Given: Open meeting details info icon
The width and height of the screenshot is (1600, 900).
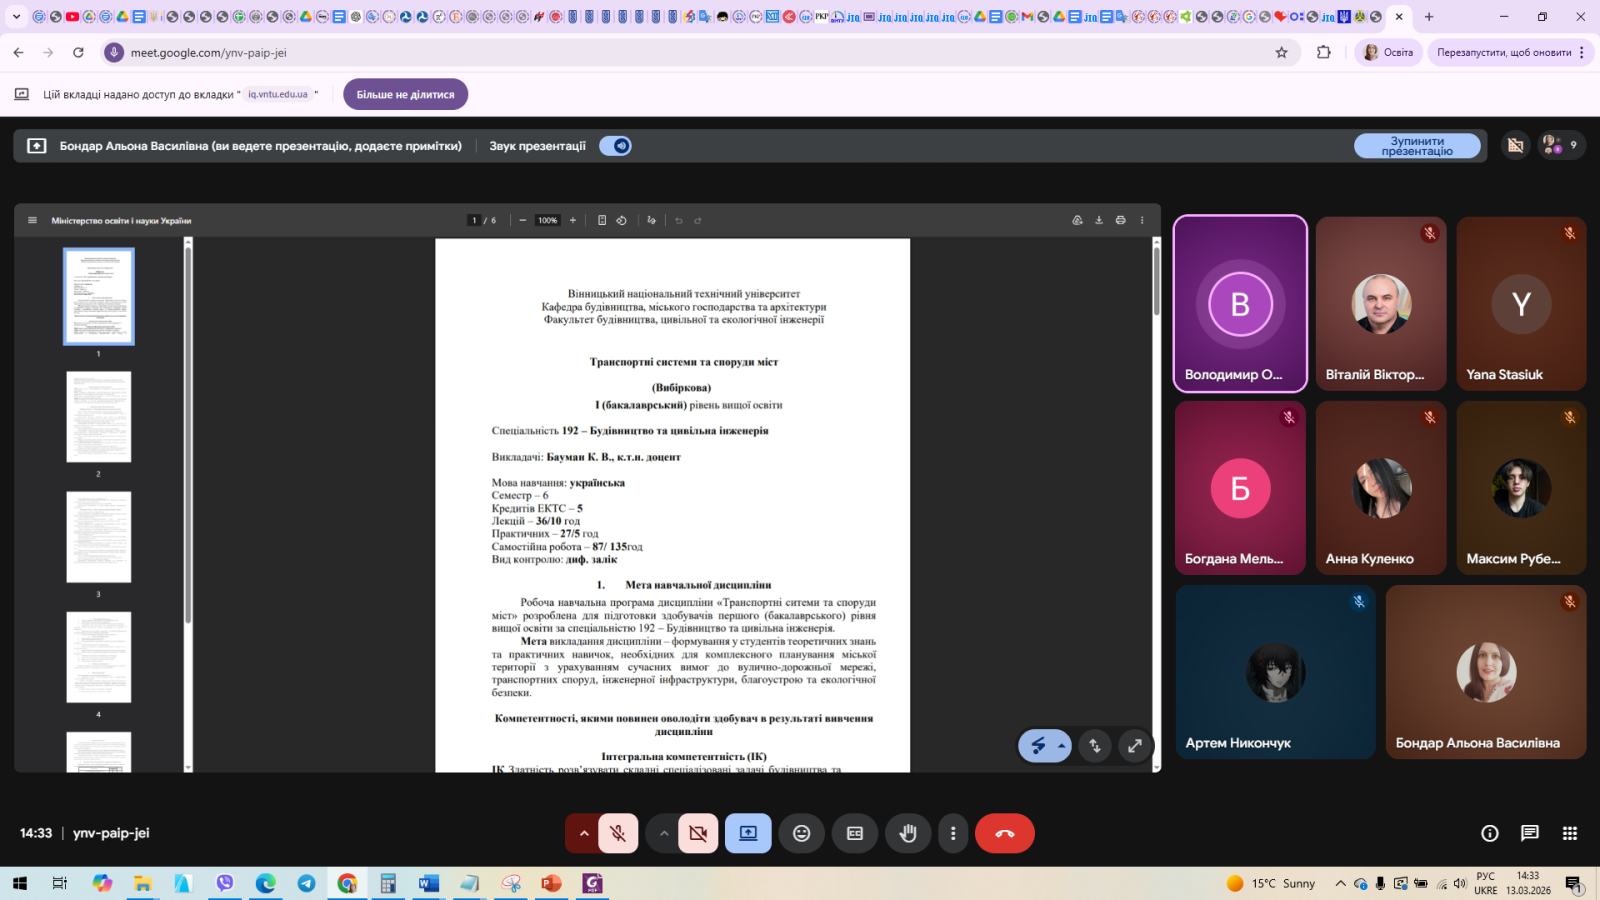Looking at the screenshot, I should click(x=1489, y=833).
